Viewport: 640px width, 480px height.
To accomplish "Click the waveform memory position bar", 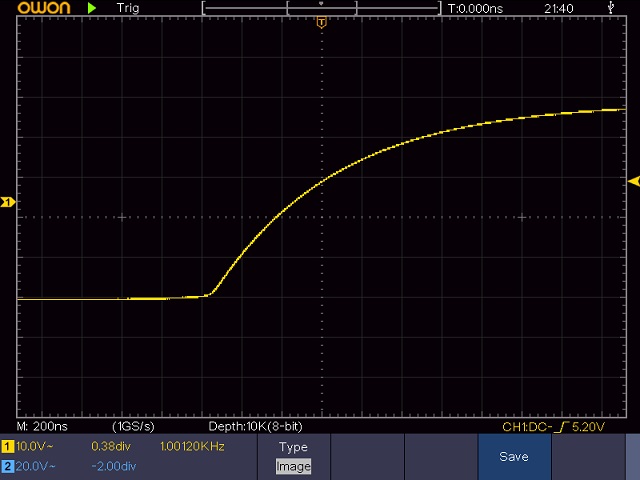I will [322, 8].
